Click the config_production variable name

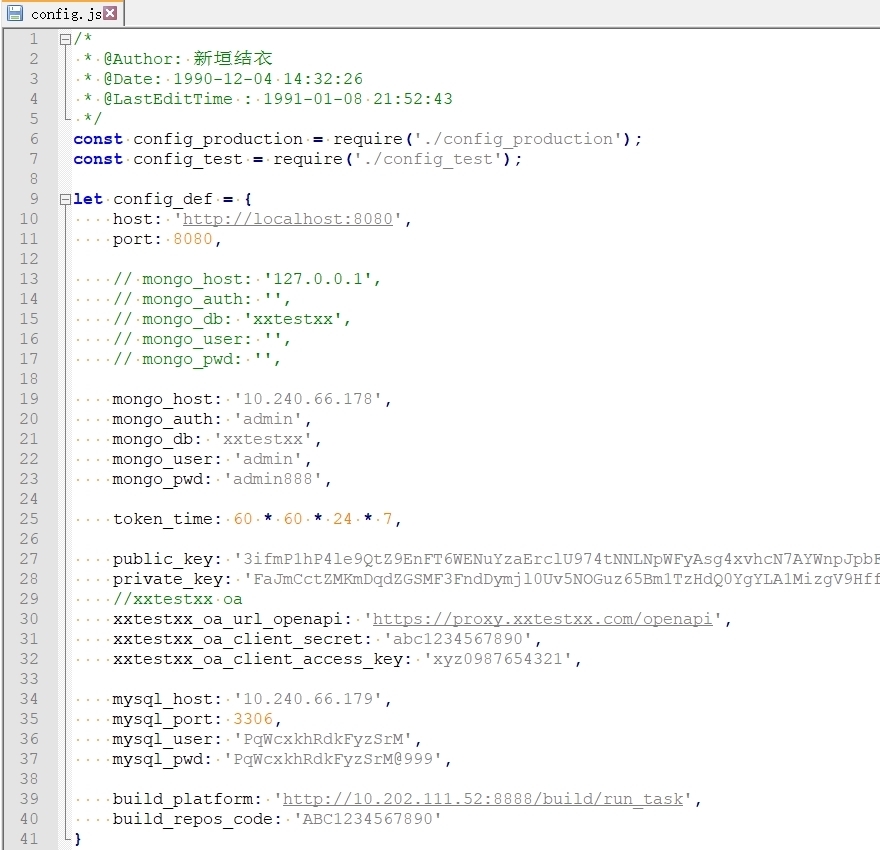pyautogui.click(x=218, y=139)
